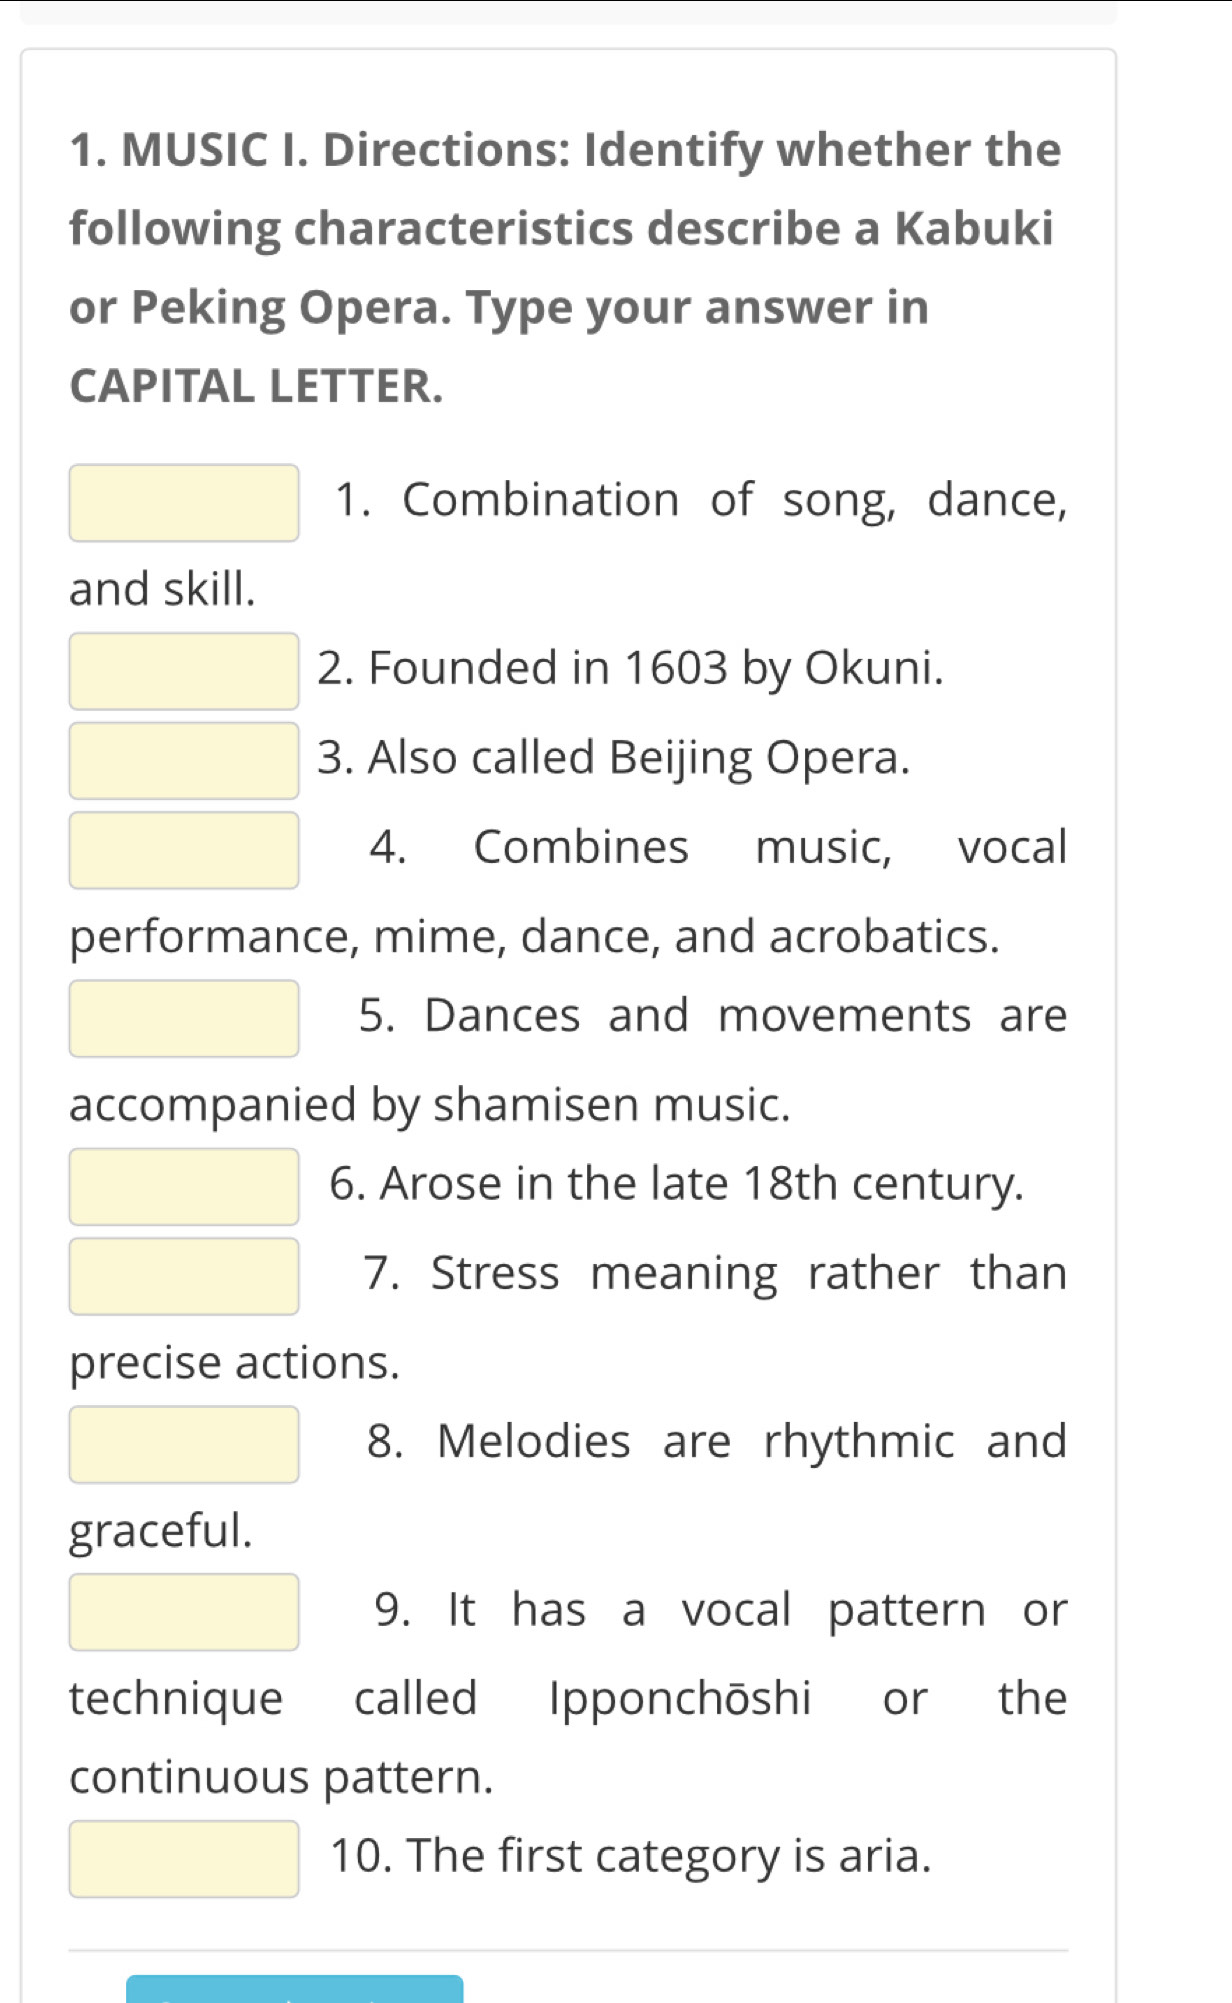Select answer field for Founded in 1603 by Okuni
The image size is (1232, 2003).
tap(184, 671)
